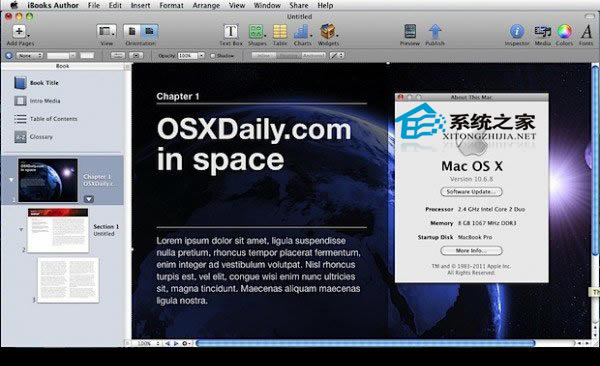Open the Arrange menu
Image resolution: width=600 pixels, height=366 pixels.
pyautogui.click(x=206, y=5)
